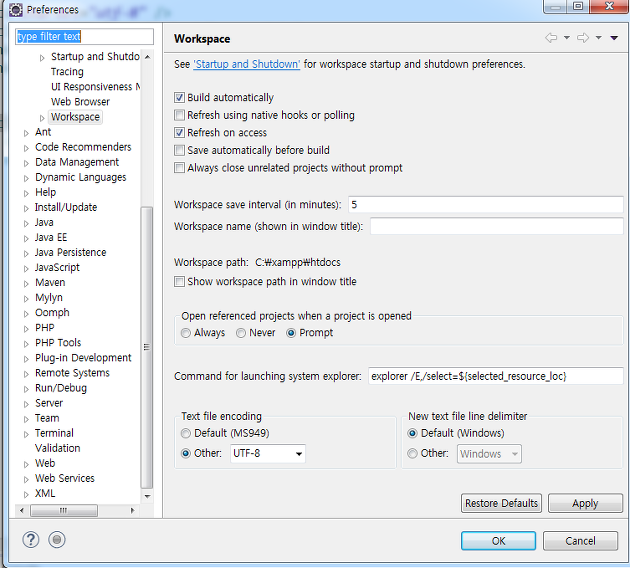Viewport: 630px width, 568px height.
Task: Click Restore Defaults button
Action: coord(501,503)
